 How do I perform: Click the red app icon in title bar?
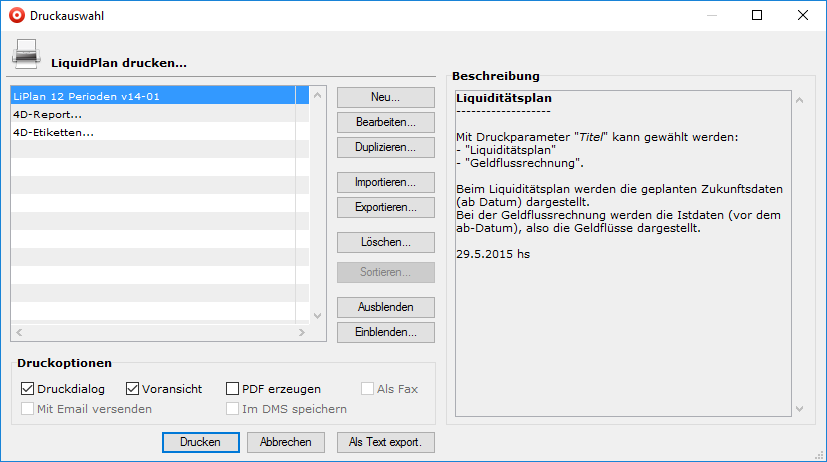15,16
